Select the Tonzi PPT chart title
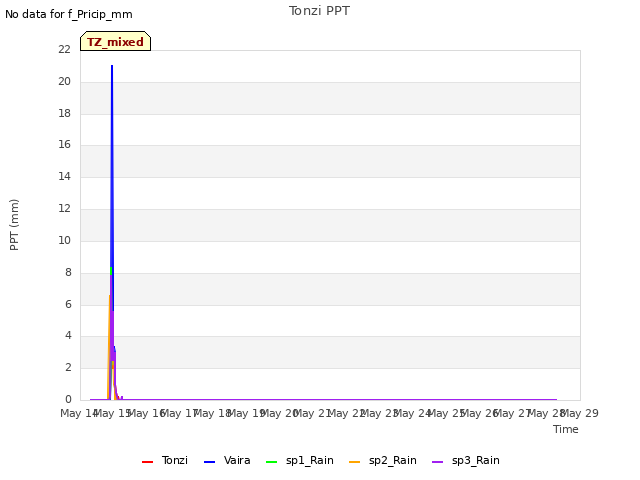 click(x=319, y=11)
